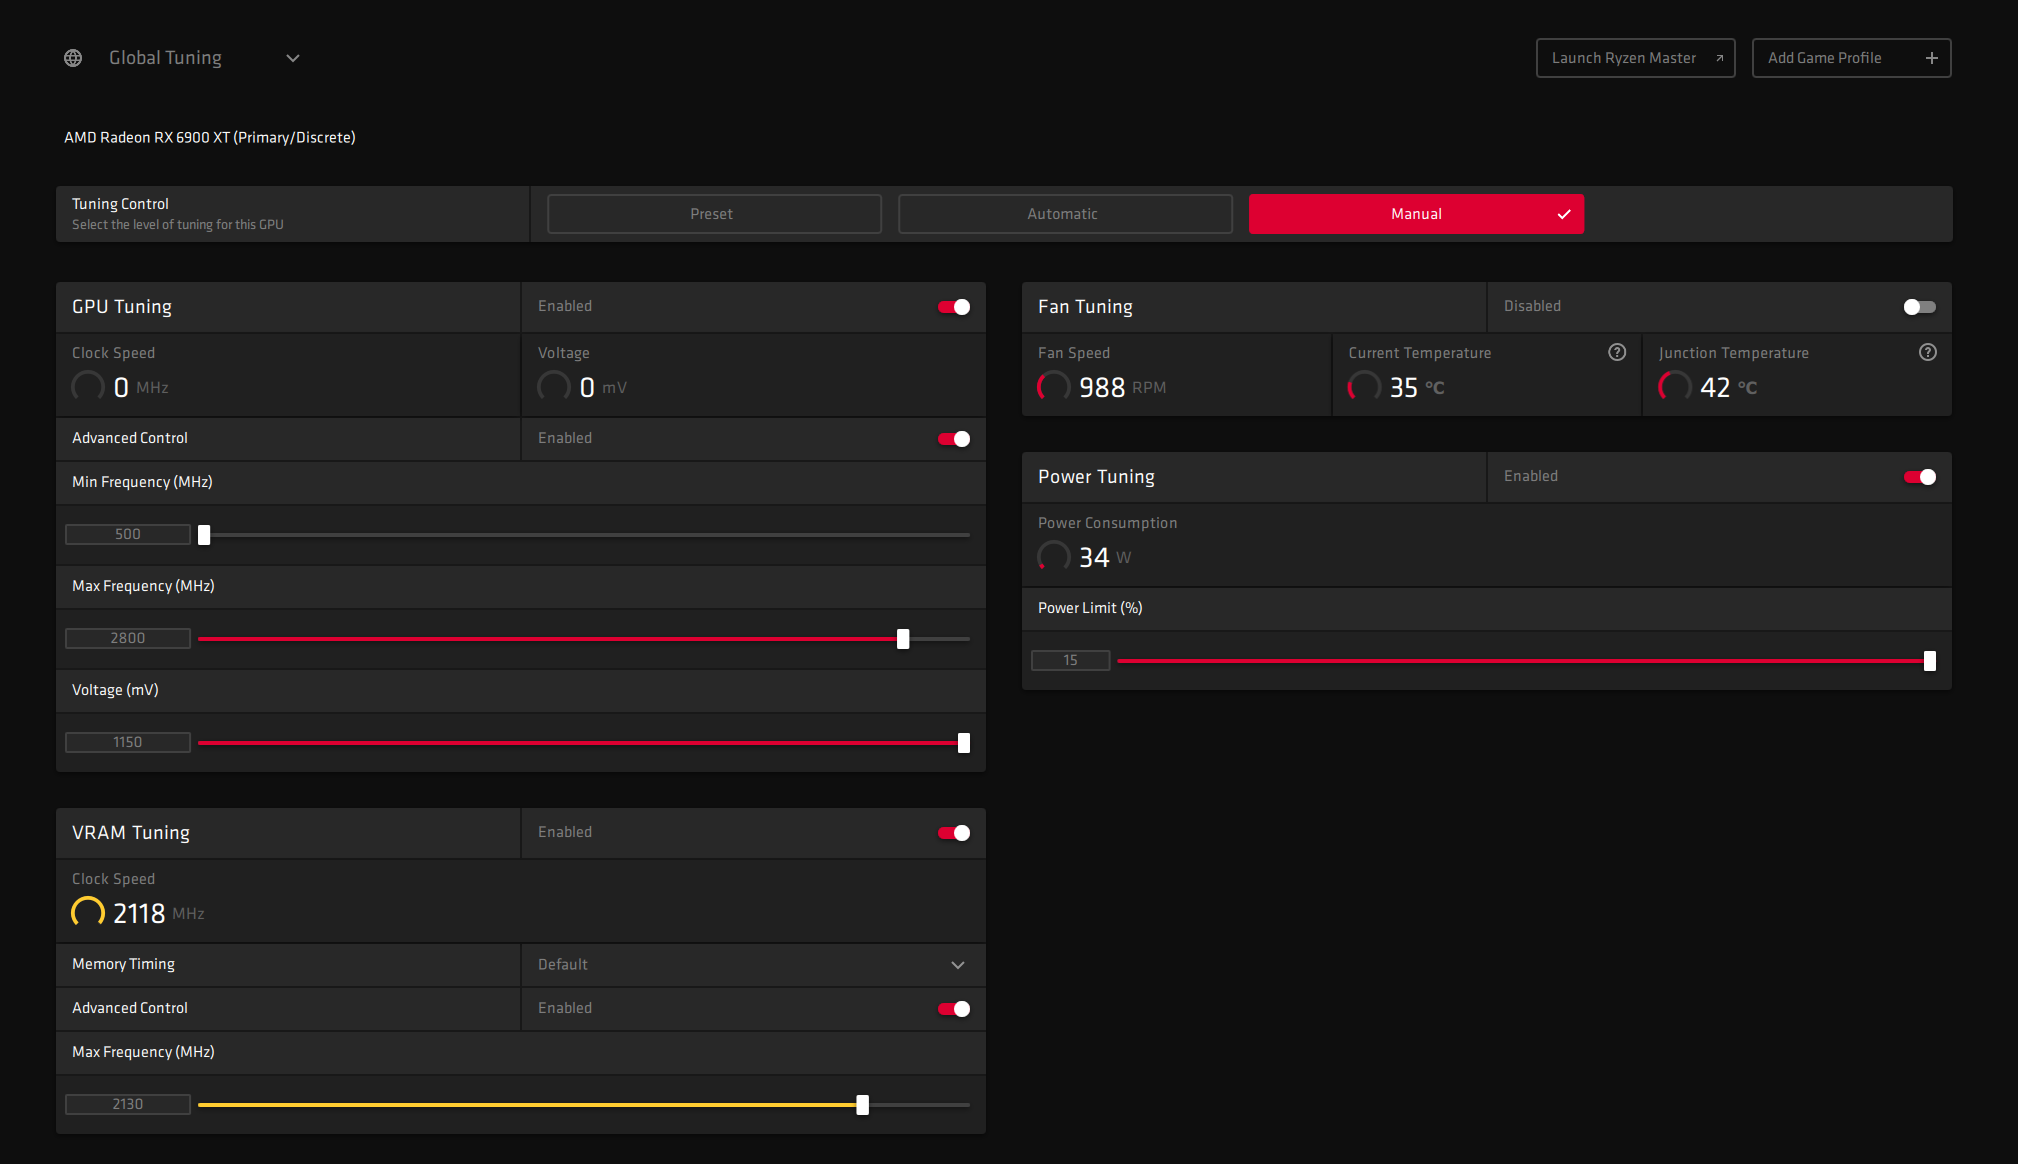Click the plus icon on Add Game Profile
Viewport: 2018px width, 1164px height.
click(1932, 58)
